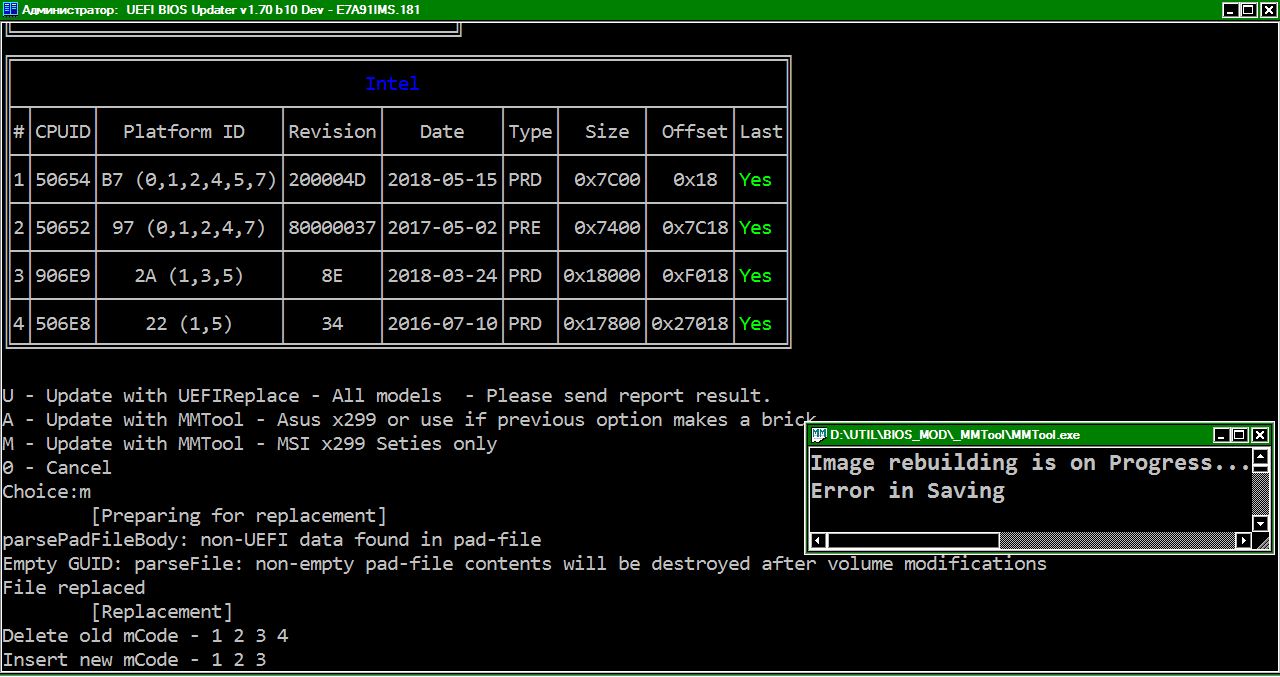Screen dimensions: 1280x677
Task: Click the Revision column header
Action: (332, 132)
